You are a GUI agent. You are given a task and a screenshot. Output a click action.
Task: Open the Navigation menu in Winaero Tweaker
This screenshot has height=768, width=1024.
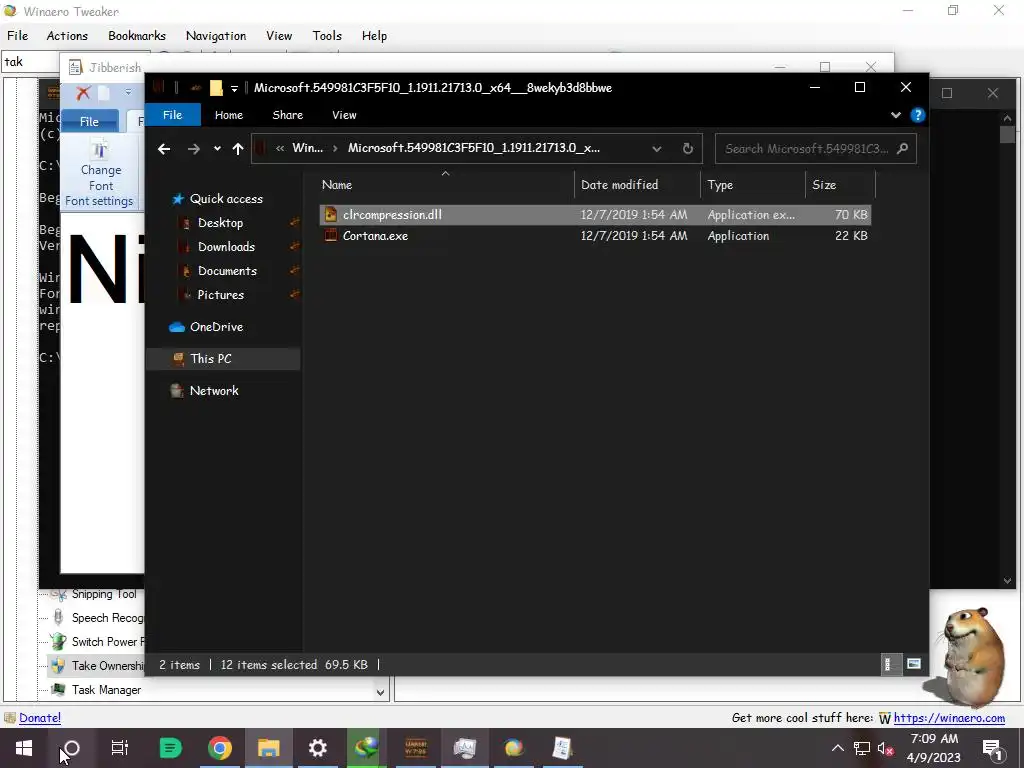(x=216, y=36)
